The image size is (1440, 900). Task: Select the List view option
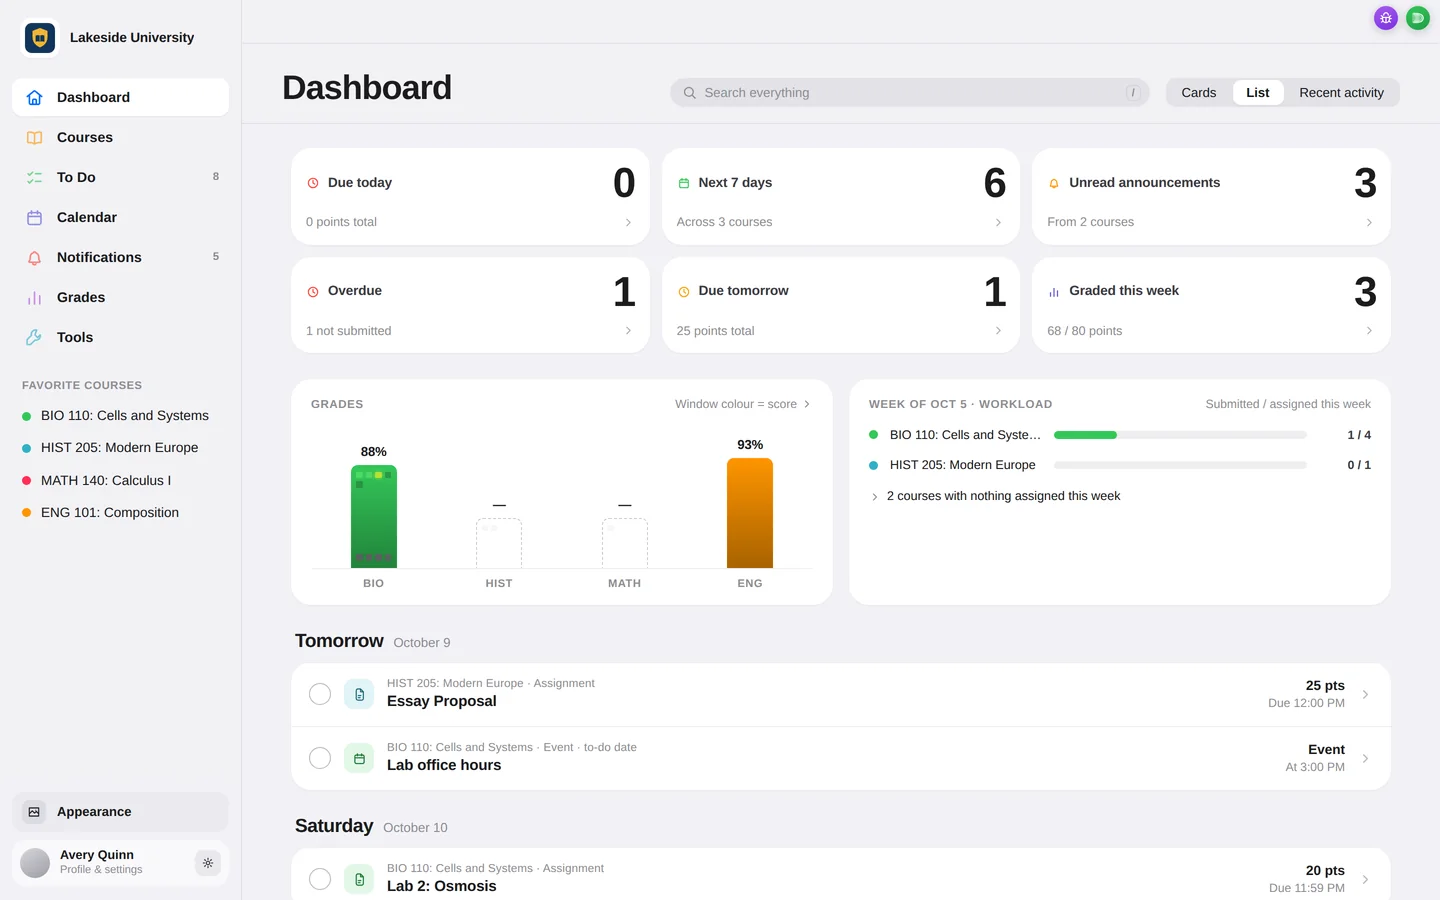point(1258,93)
